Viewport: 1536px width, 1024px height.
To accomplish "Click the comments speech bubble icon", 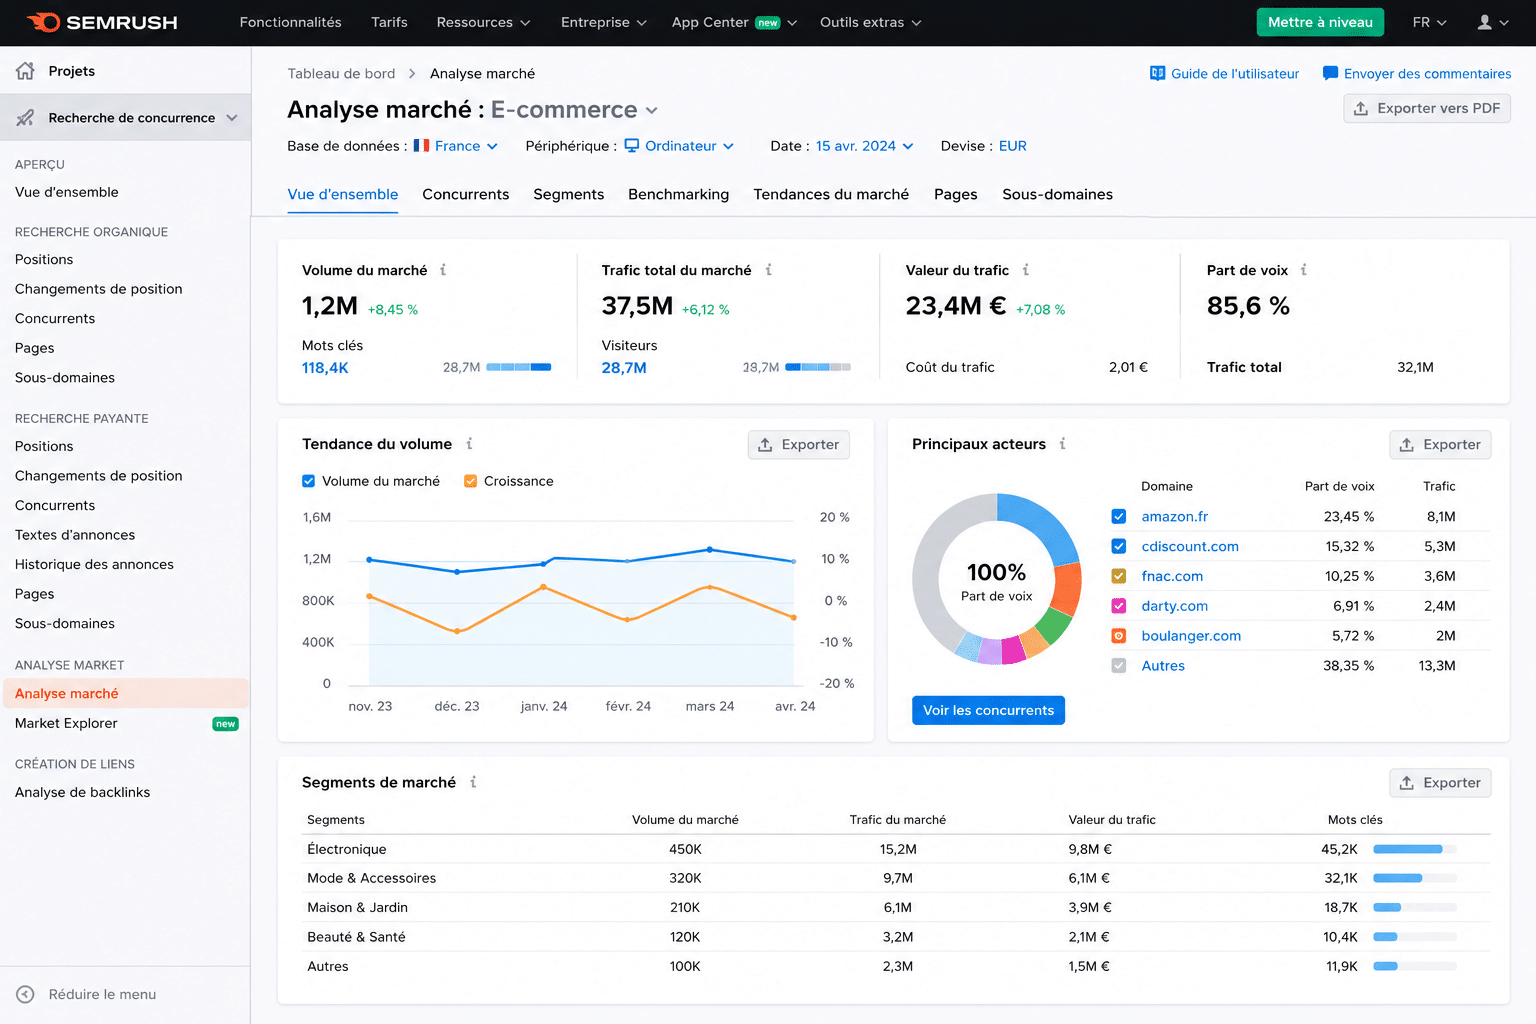I will (x=1330, y=73).
